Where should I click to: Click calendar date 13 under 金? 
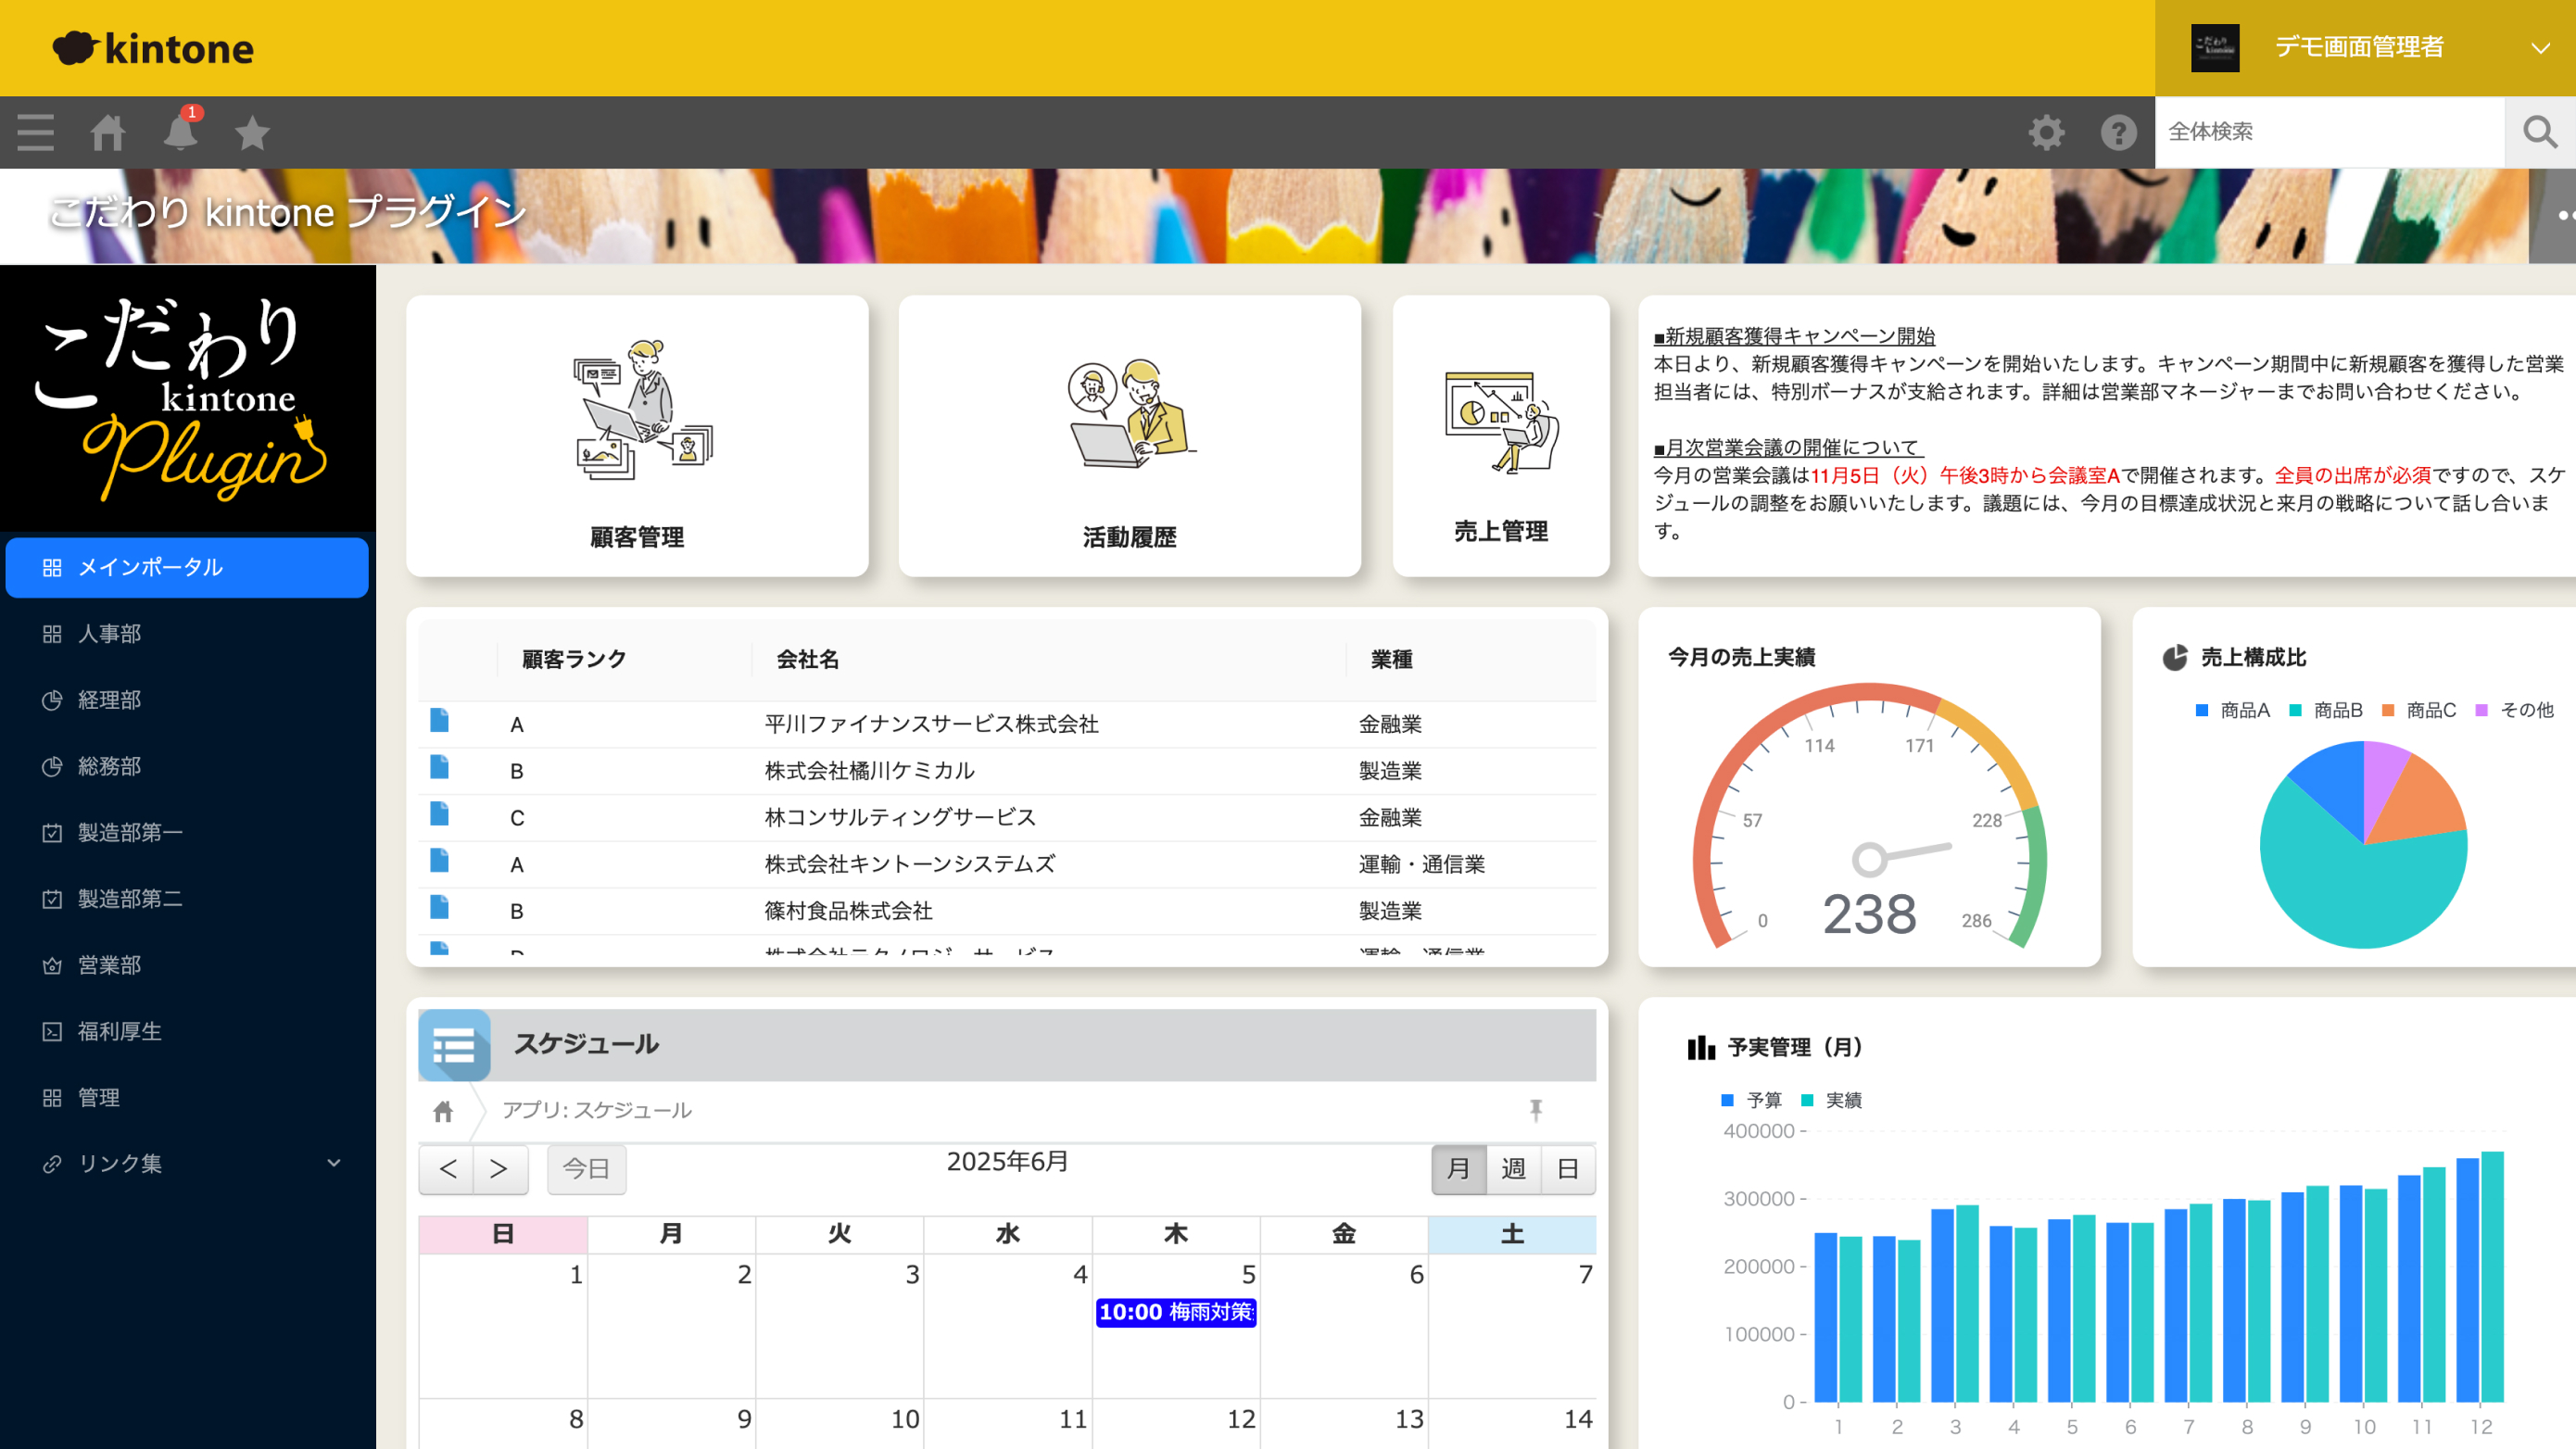[x=1409, y=1419]
